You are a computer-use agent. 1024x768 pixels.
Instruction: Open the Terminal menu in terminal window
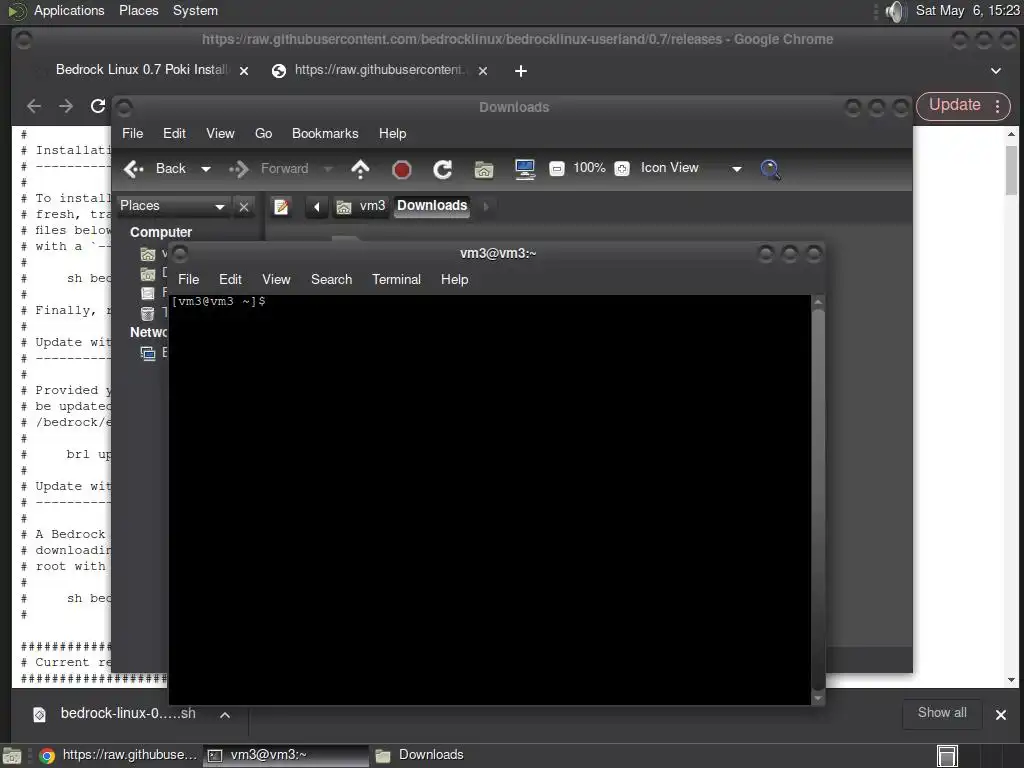click(396, 280)
